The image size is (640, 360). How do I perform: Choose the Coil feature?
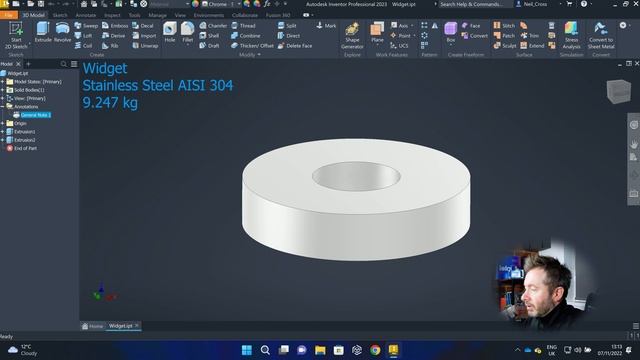(x=83, y=46)
